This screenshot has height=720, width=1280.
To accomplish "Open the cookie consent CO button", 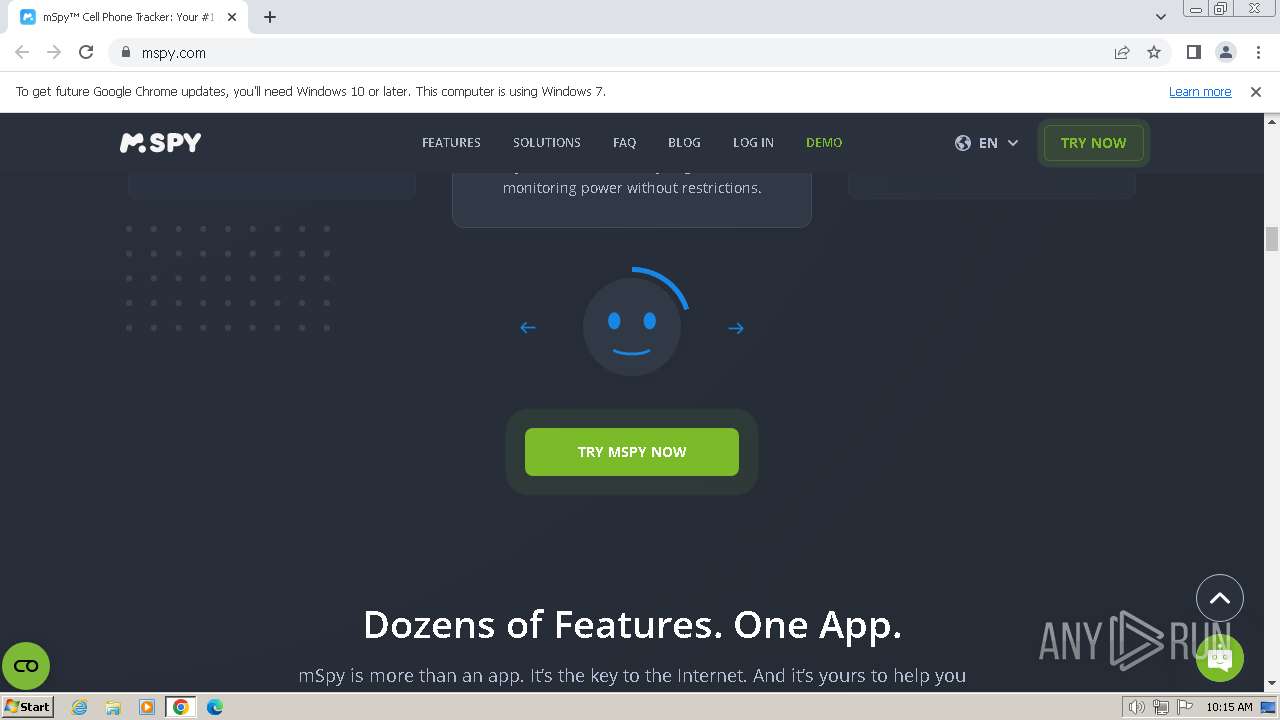I will click(x=26, y=666).
